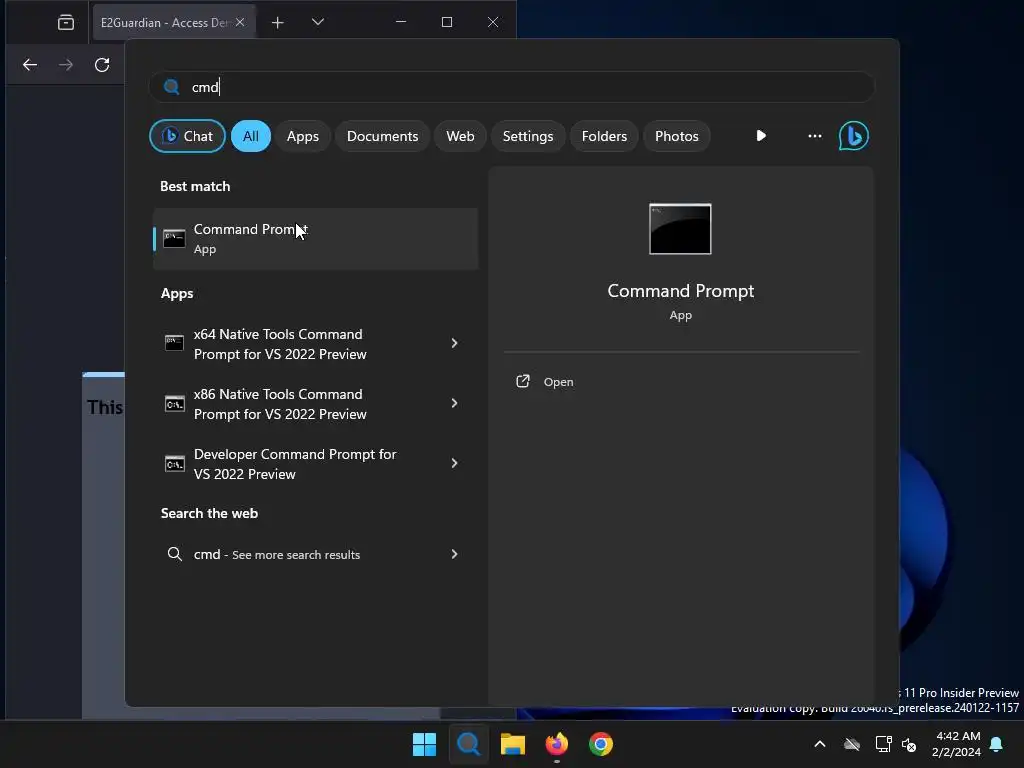Click the network display tray icon
The image size is (1024, 768).
(883, 744)
